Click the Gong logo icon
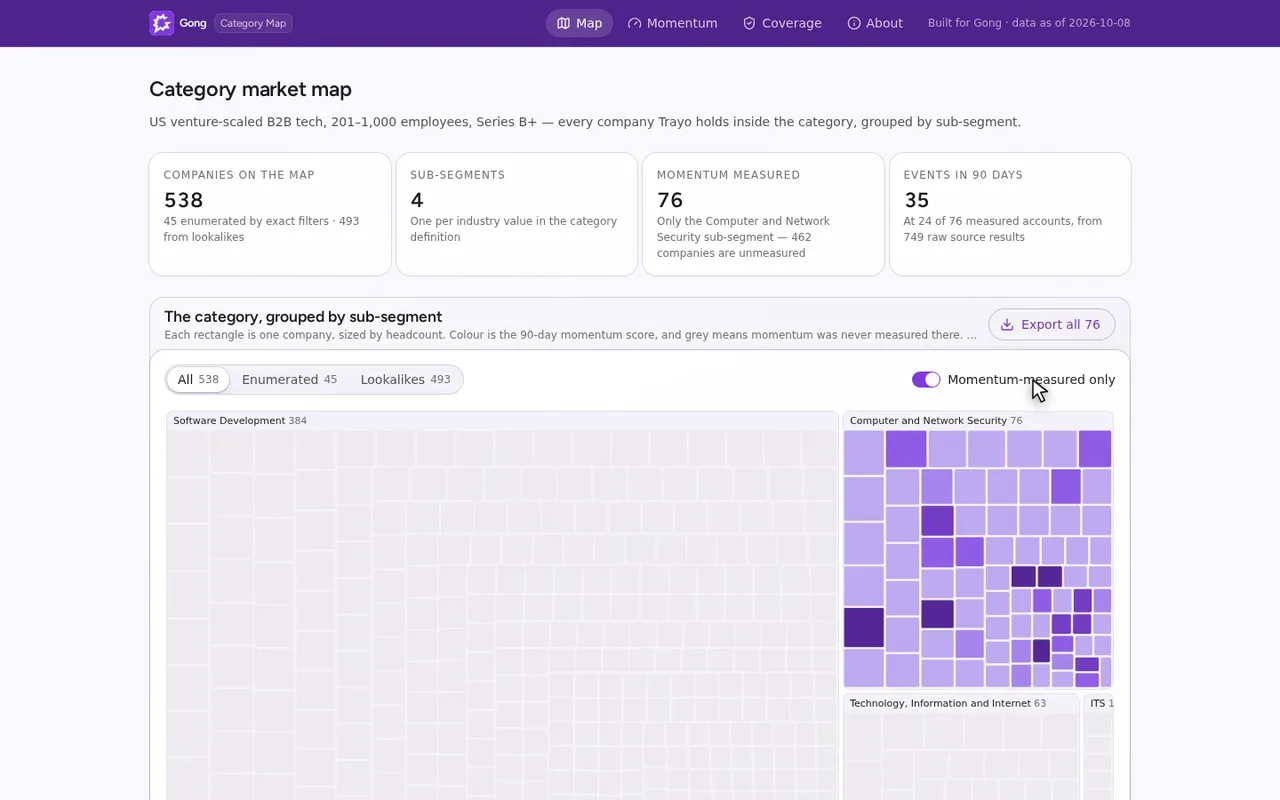Viewport: 1280px width, 800px height. click(x=161, y=23)
